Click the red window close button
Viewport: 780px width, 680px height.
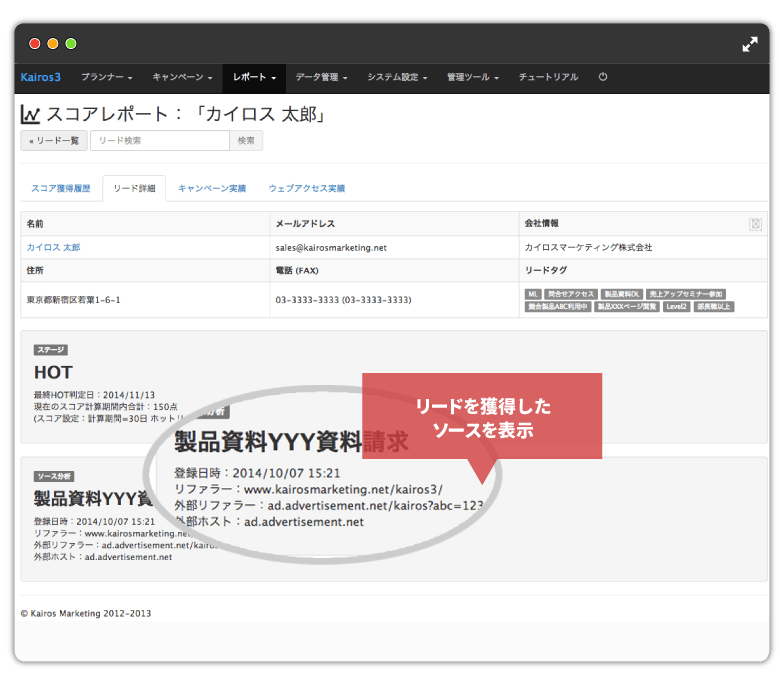(35, 44)
